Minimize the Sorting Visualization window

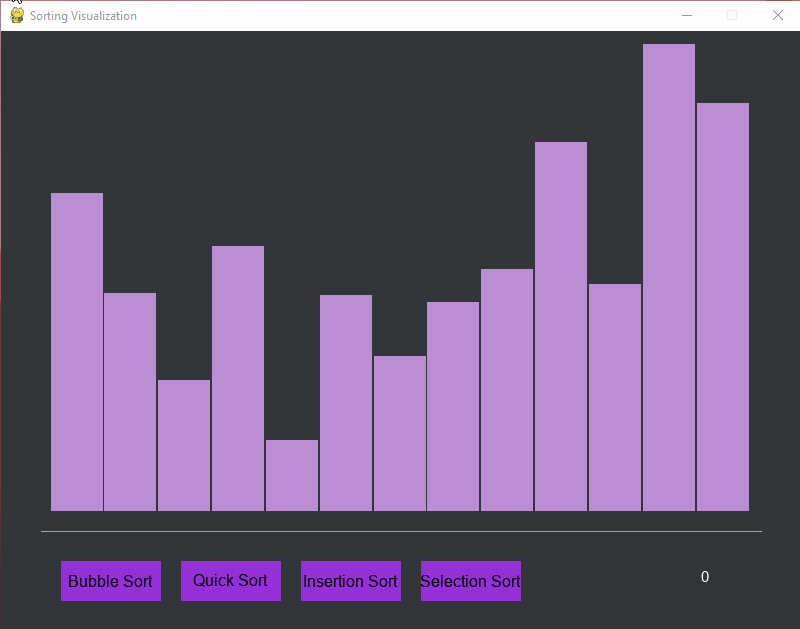pyautogui.click(x=686, y=15)
